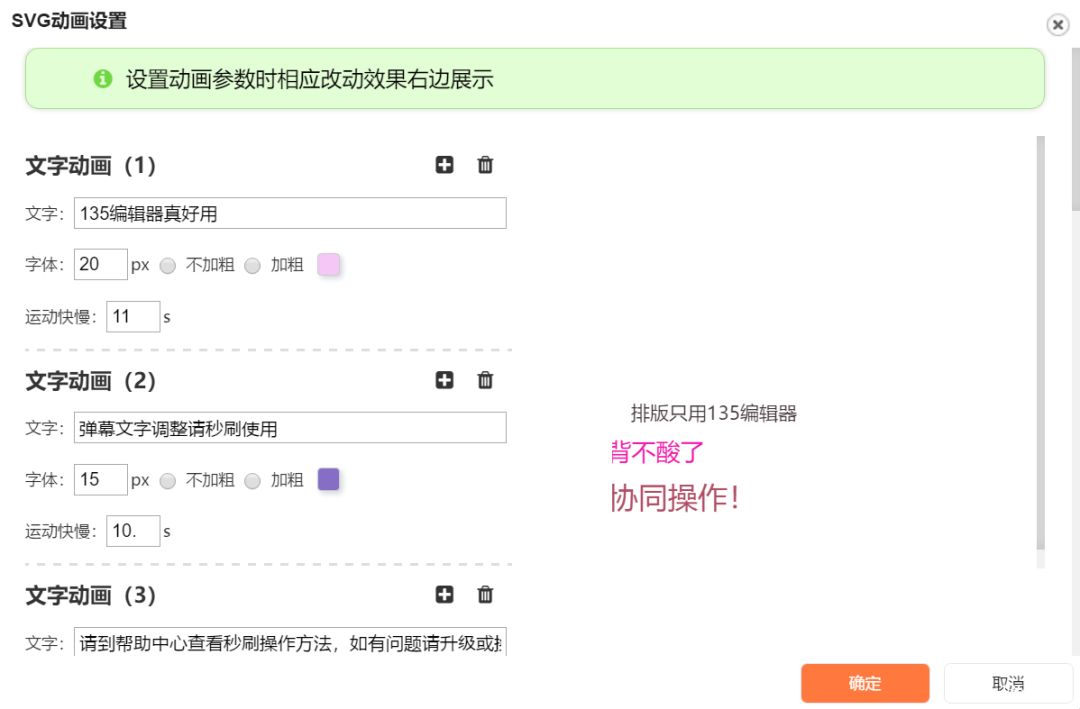Enable 加粗 radio in 文字动画（2）
Screen dimensions: 1080x709
[252, 481]
